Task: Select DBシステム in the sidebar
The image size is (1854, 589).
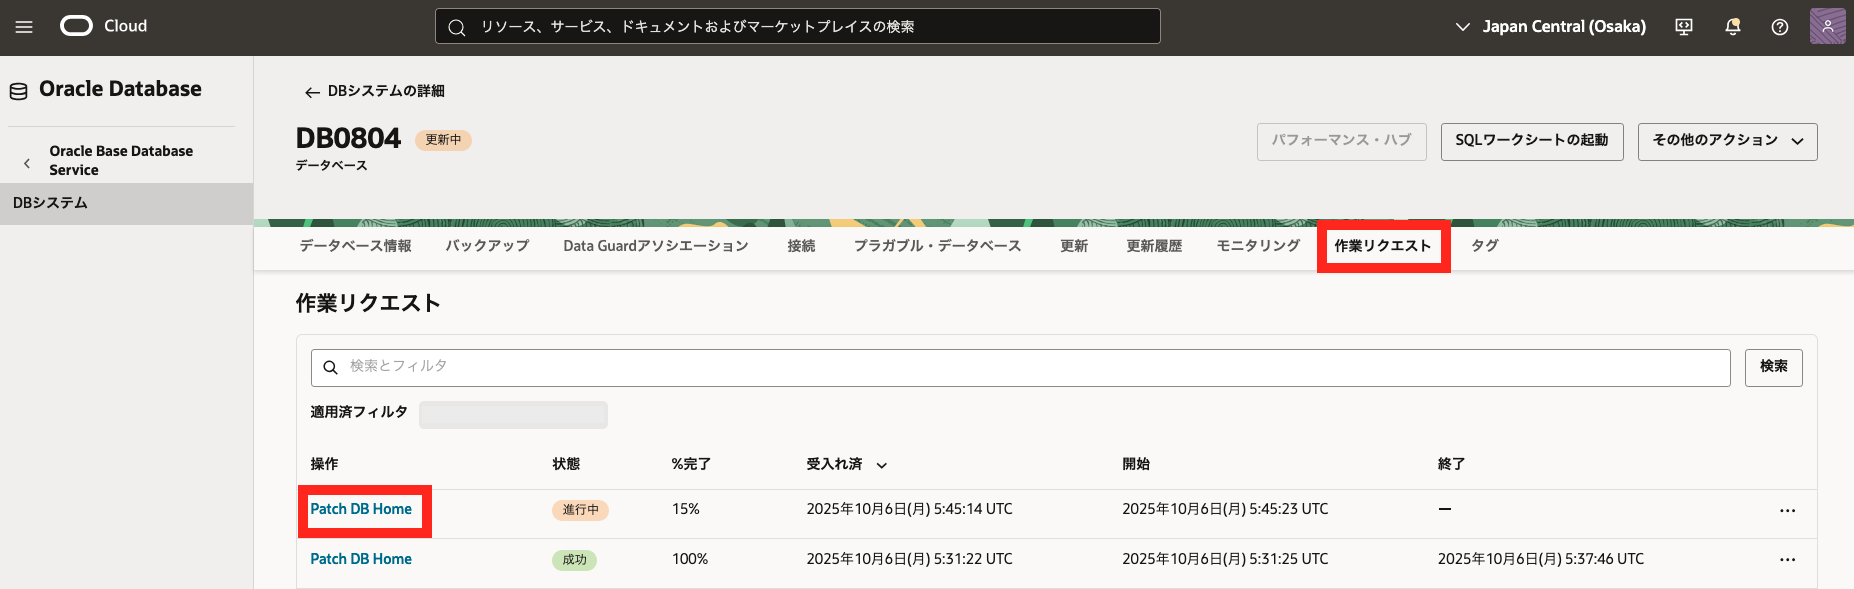Action: pyautogui.click(x=51, y=203)
